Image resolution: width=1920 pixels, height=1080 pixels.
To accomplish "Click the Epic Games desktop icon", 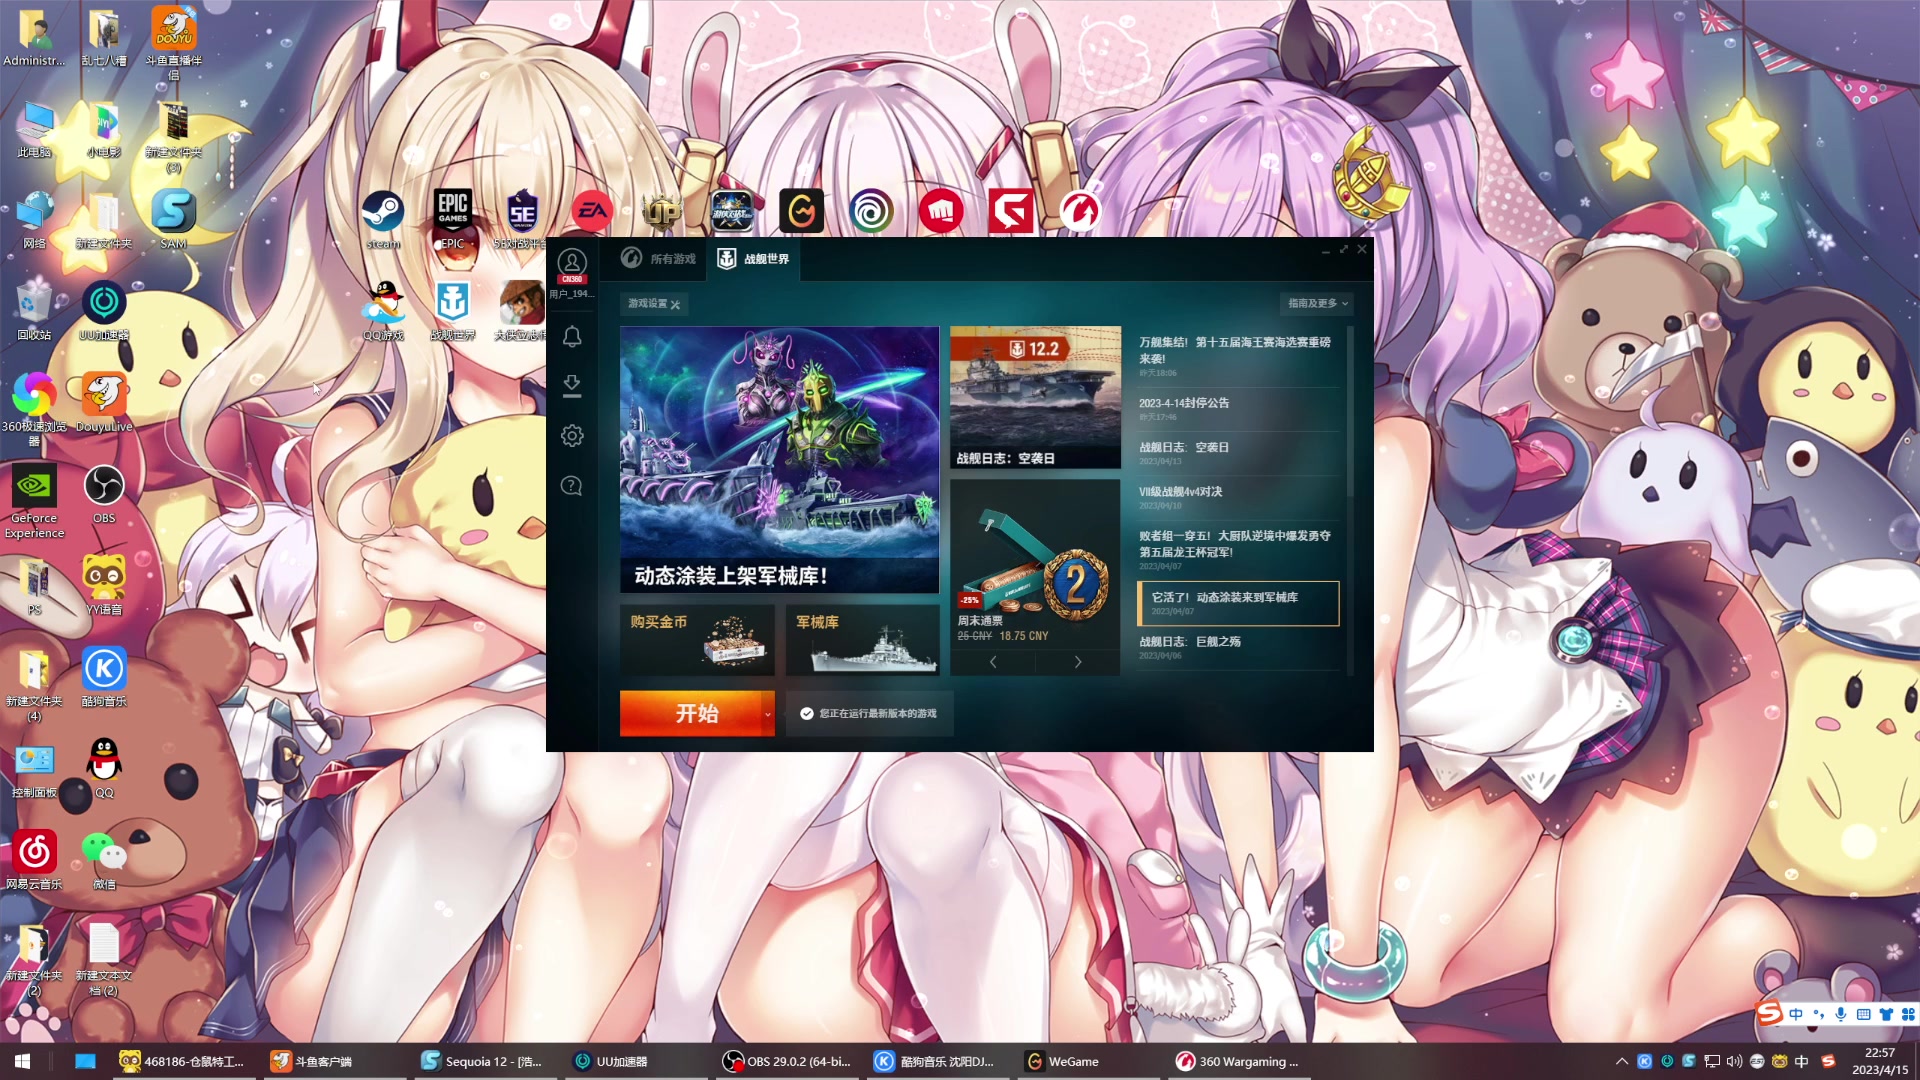I will coord(453,212).
